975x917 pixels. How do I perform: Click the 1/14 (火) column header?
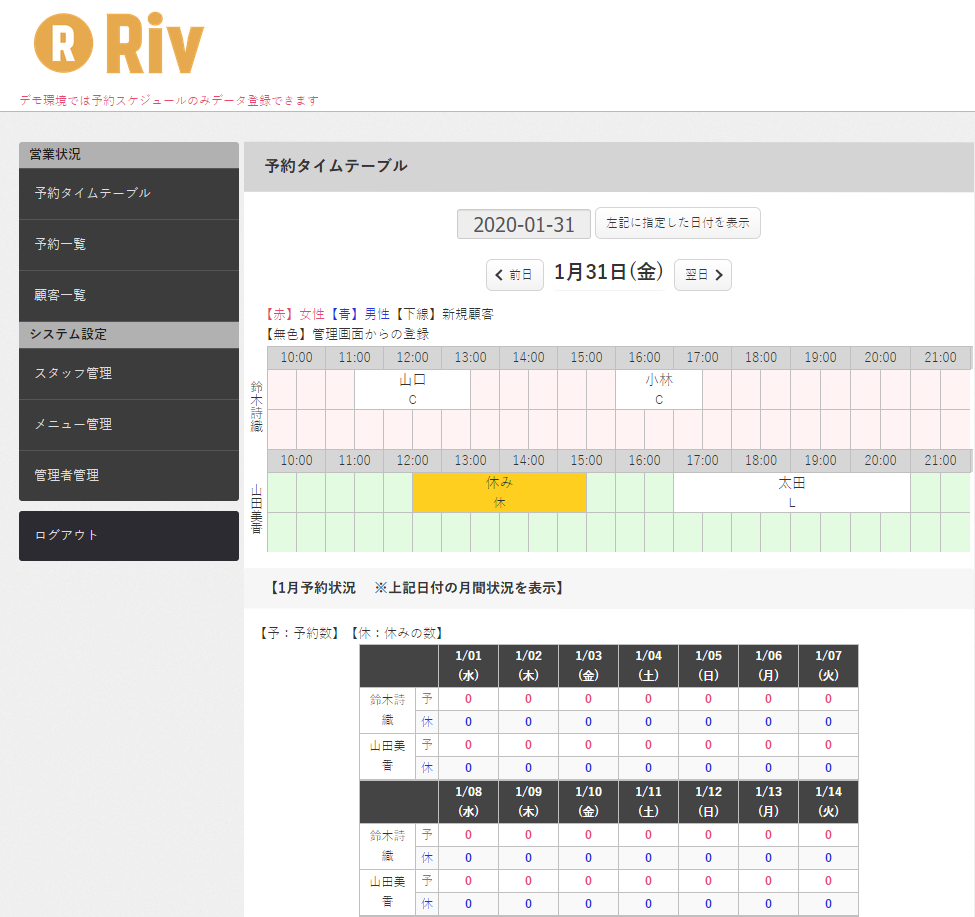click(828, 801)
